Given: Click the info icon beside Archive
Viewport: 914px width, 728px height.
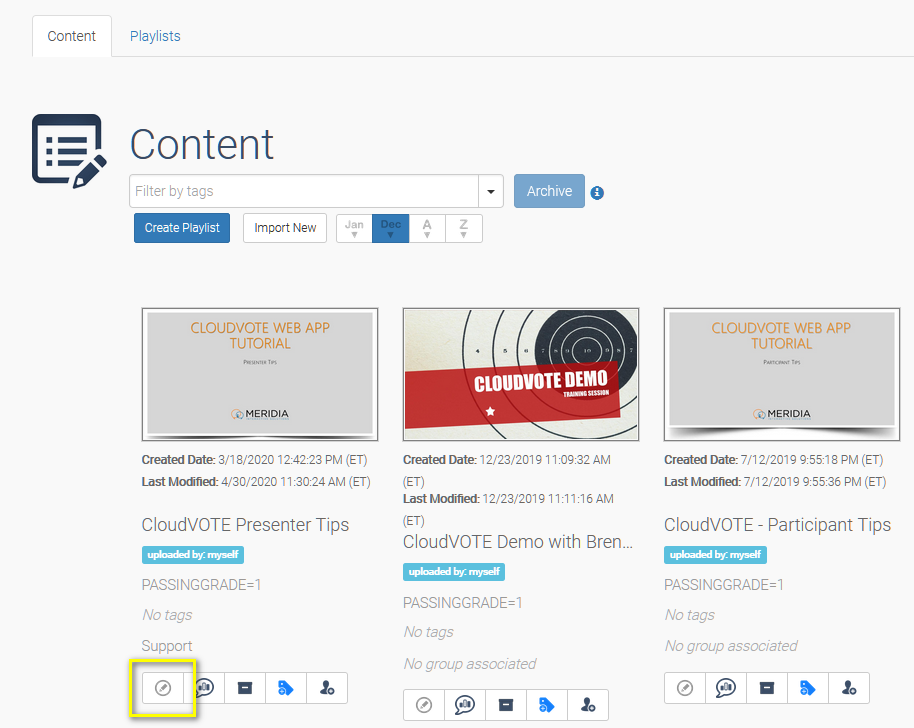Looking at the screenshot, I should pos(597,192).
